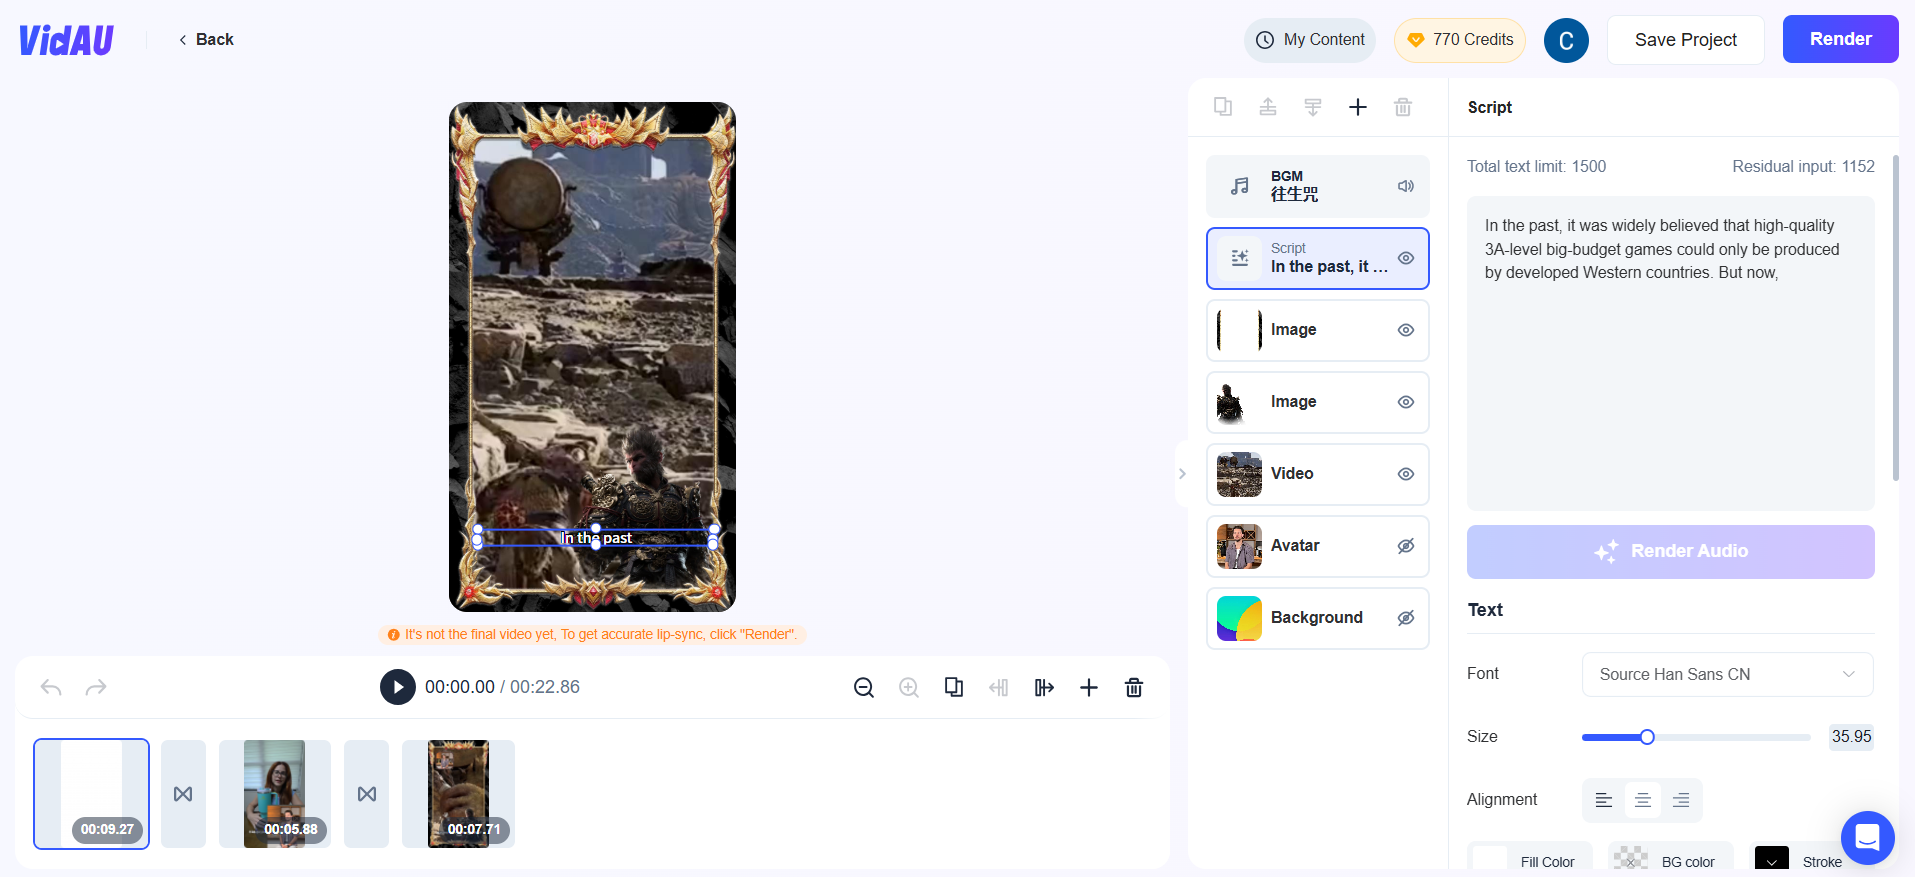Open the user profile avatar C
Viewport: 1915px width, 877px height.
[x=1566, y=41]
